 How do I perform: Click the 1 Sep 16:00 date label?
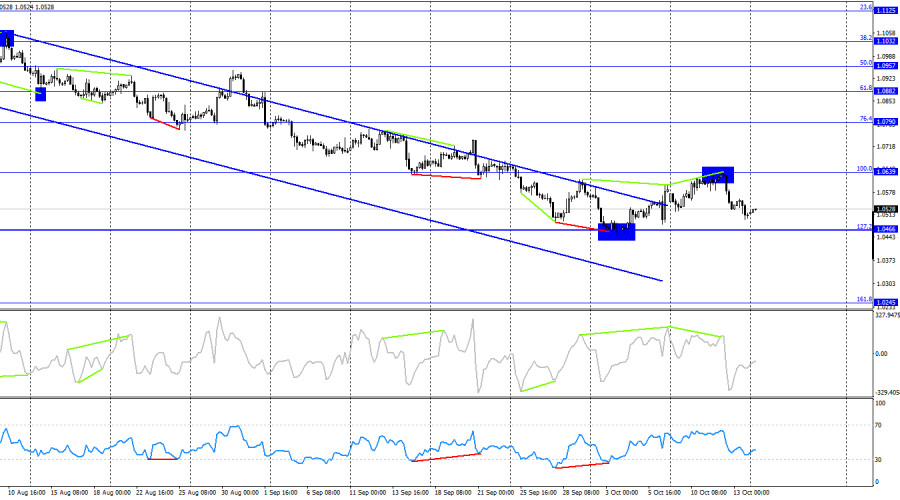click(281, 493)
